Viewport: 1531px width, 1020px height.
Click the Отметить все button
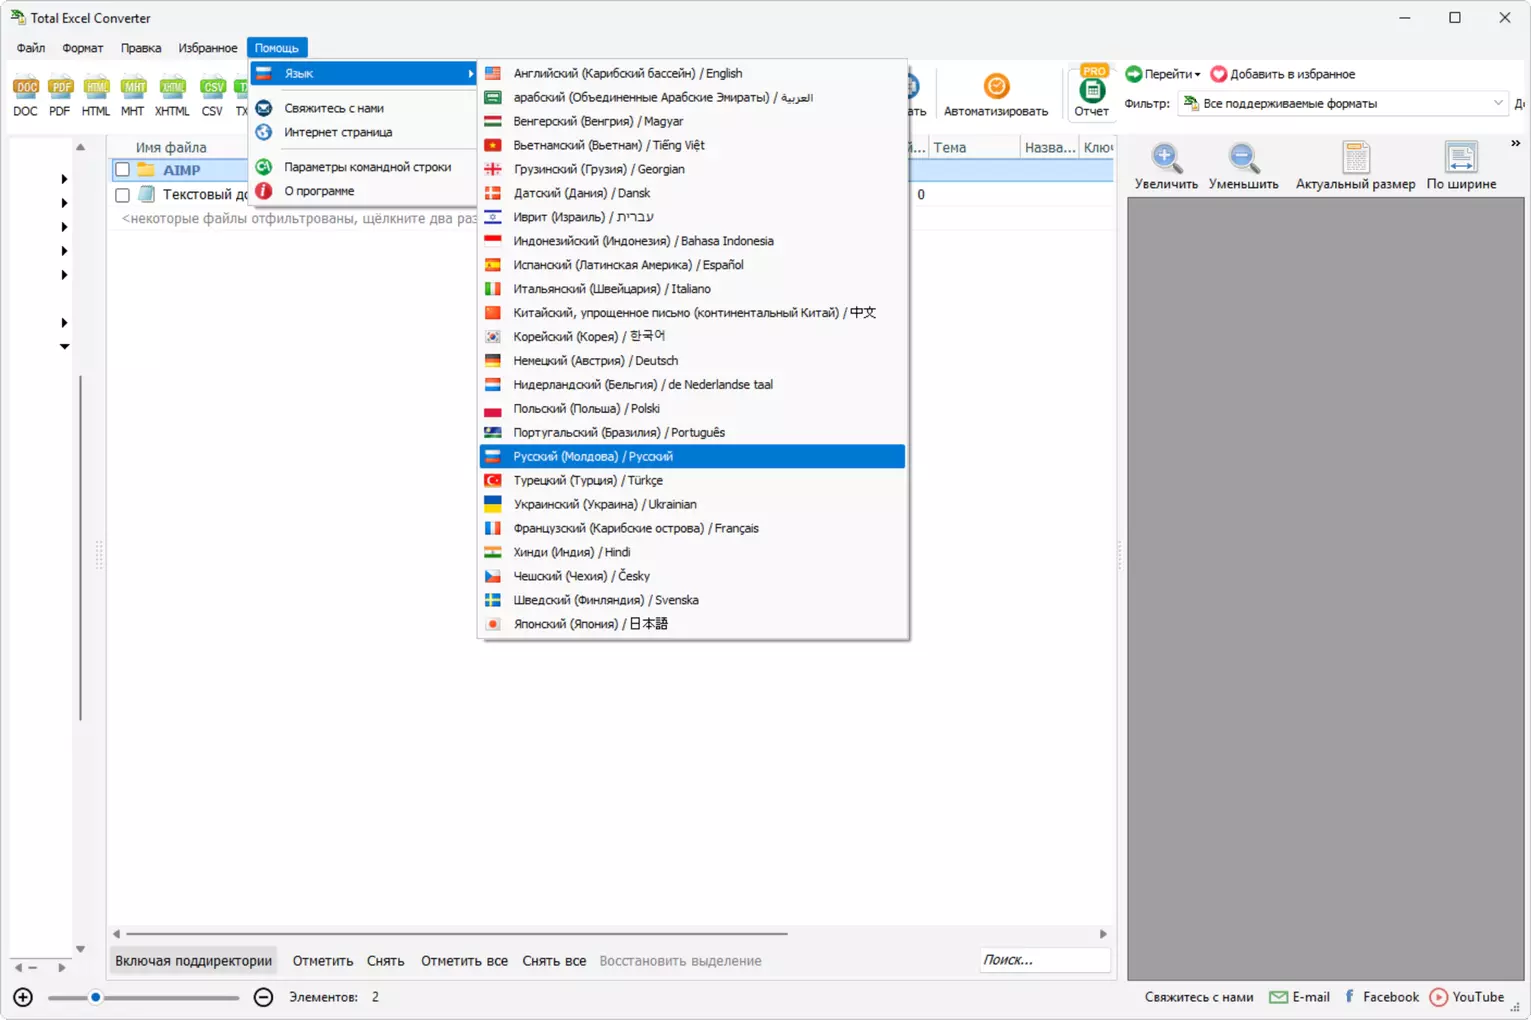pyautogui.click(x=464, y=961)
